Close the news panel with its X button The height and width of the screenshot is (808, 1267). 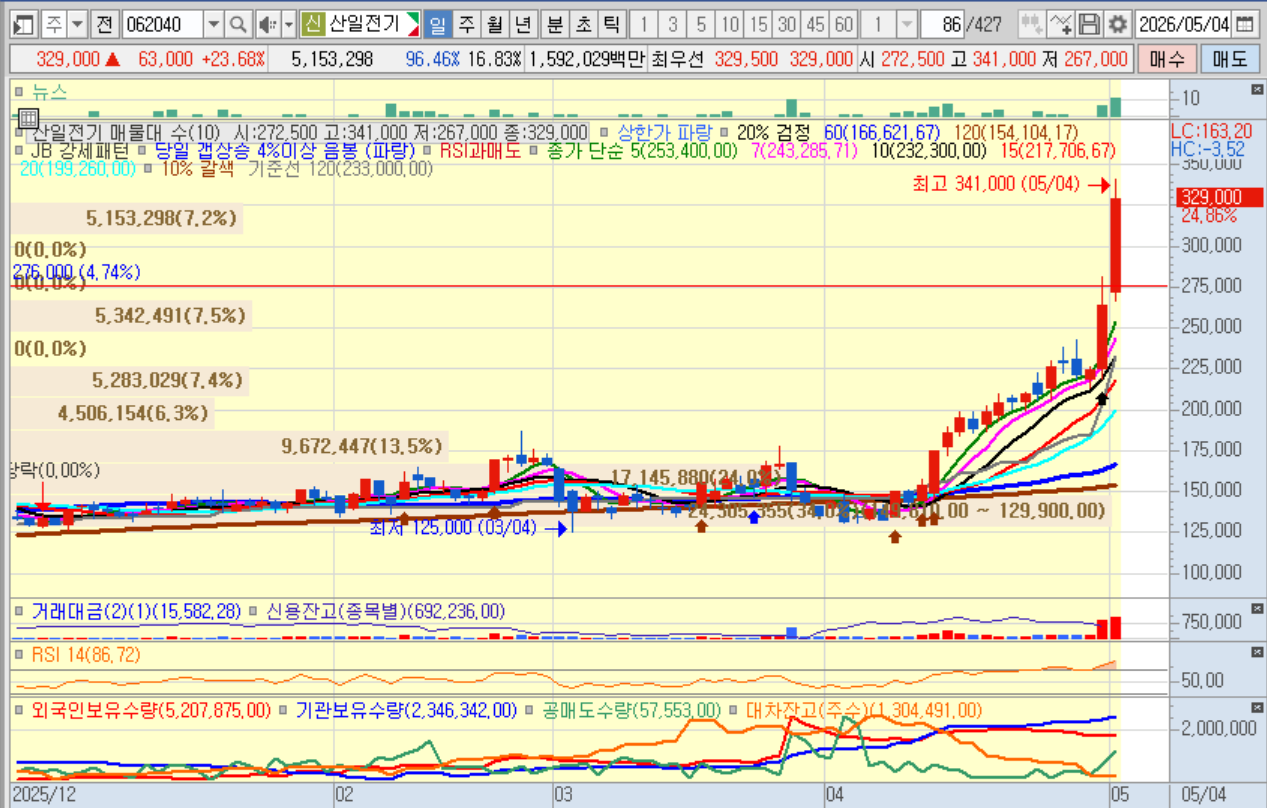pyautogui.click(x=1257, y=90)
